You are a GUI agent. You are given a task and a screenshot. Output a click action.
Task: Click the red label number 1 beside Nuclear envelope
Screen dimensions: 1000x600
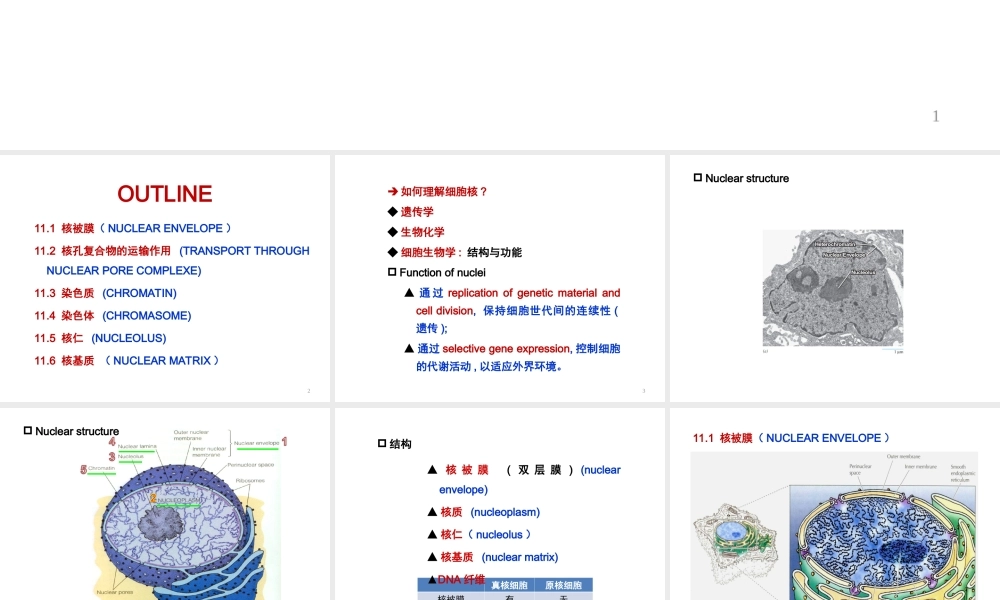point(284,442)
